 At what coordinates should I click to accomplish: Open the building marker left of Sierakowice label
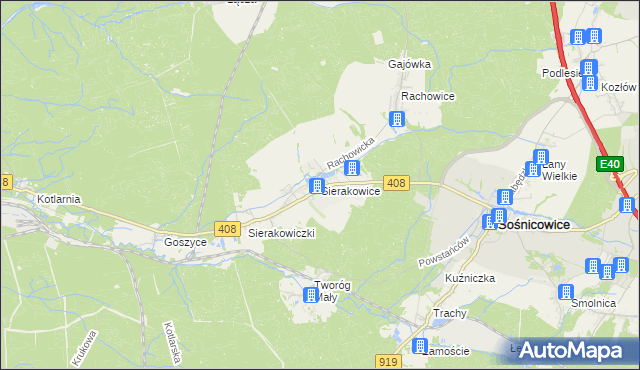[x=317, y=186]
